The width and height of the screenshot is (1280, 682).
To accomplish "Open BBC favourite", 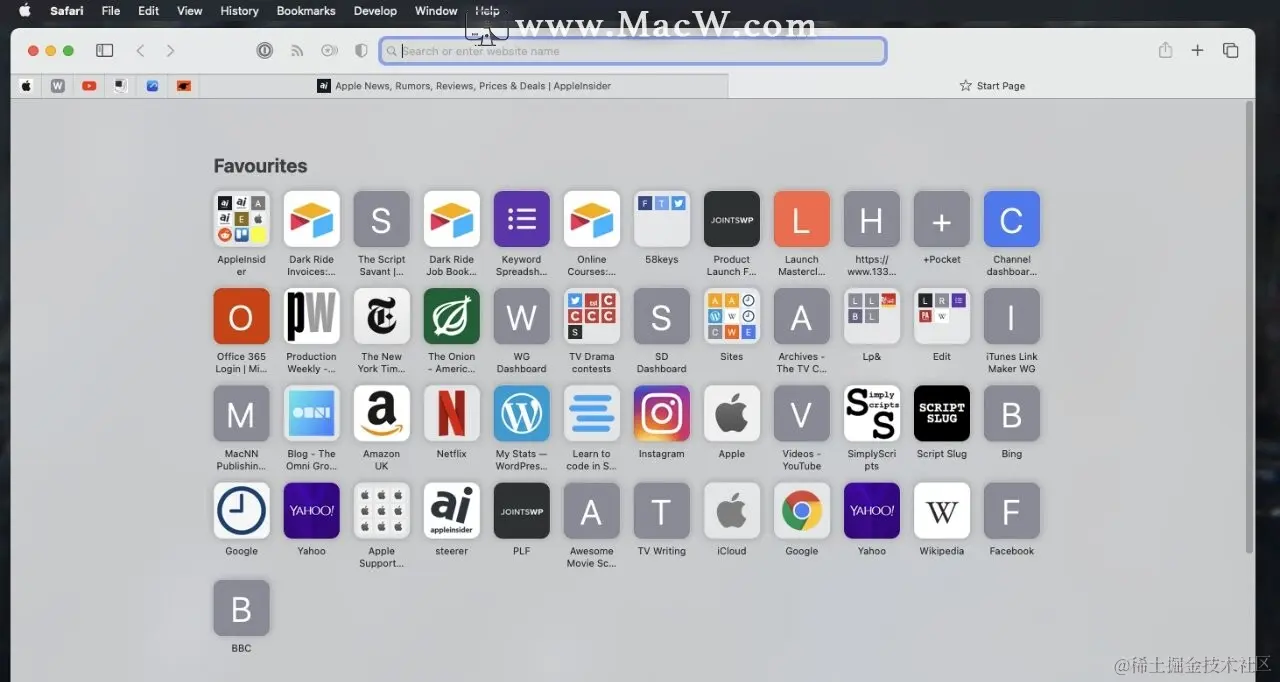I will point(241,607).
